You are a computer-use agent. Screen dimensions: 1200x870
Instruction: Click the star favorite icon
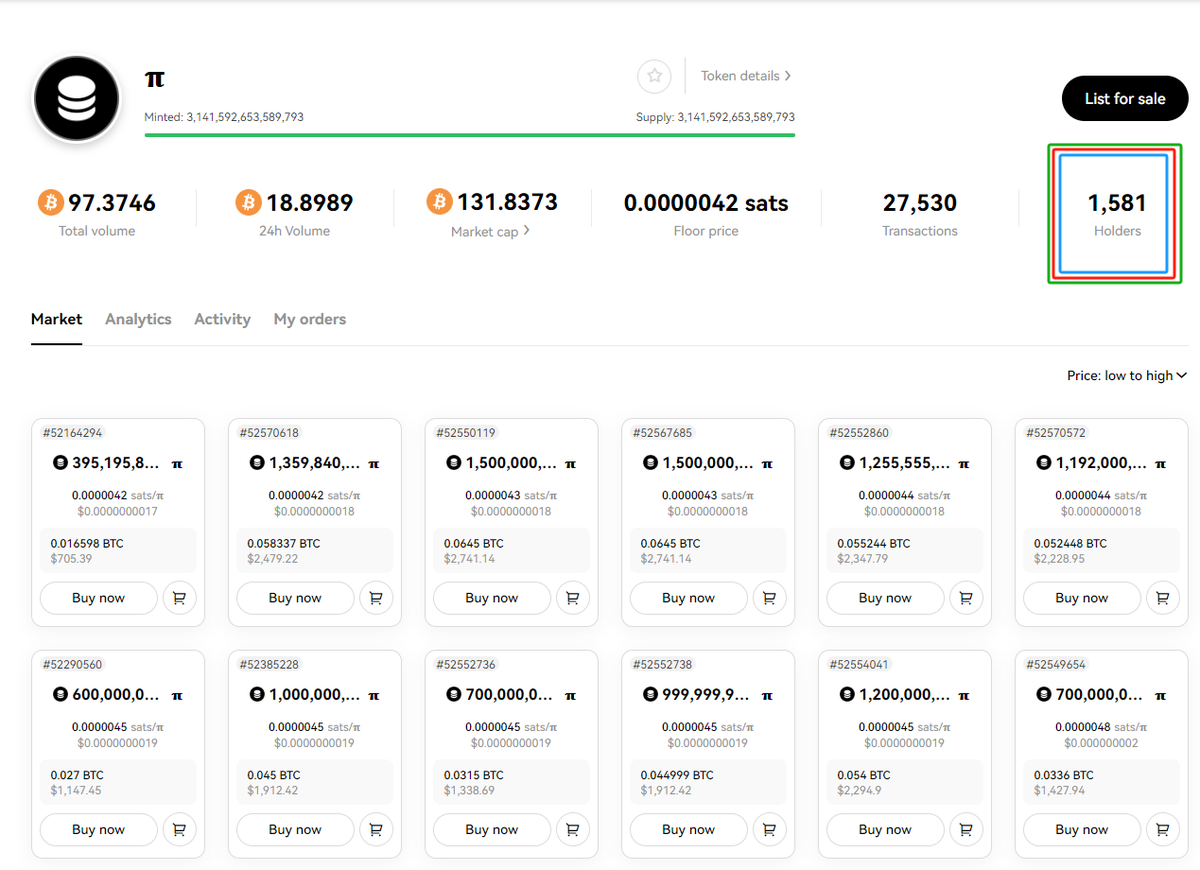click(x=654, y=76)
